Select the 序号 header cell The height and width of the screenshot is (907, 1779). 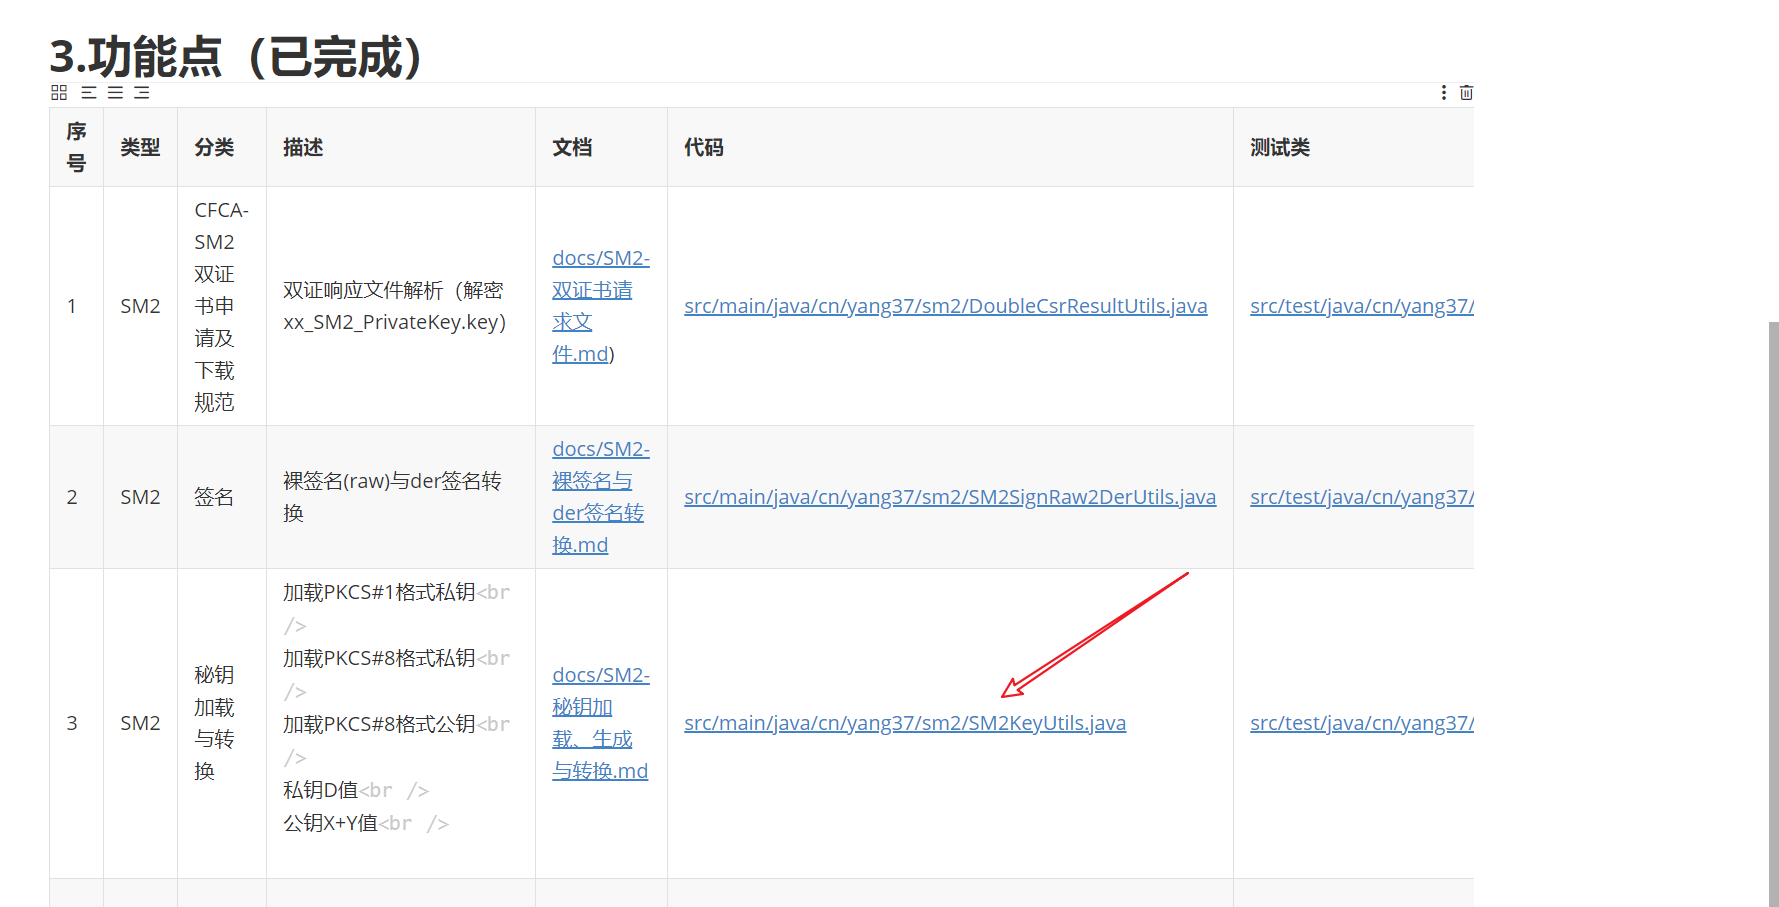[76, 147]
